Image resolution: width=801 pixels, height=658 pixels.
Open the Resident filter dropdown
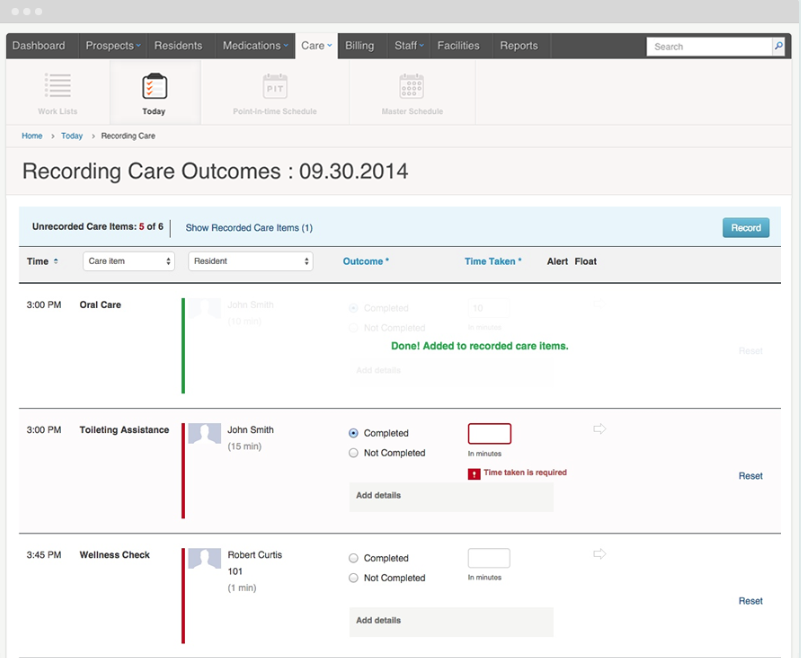(x=251, y=261)
